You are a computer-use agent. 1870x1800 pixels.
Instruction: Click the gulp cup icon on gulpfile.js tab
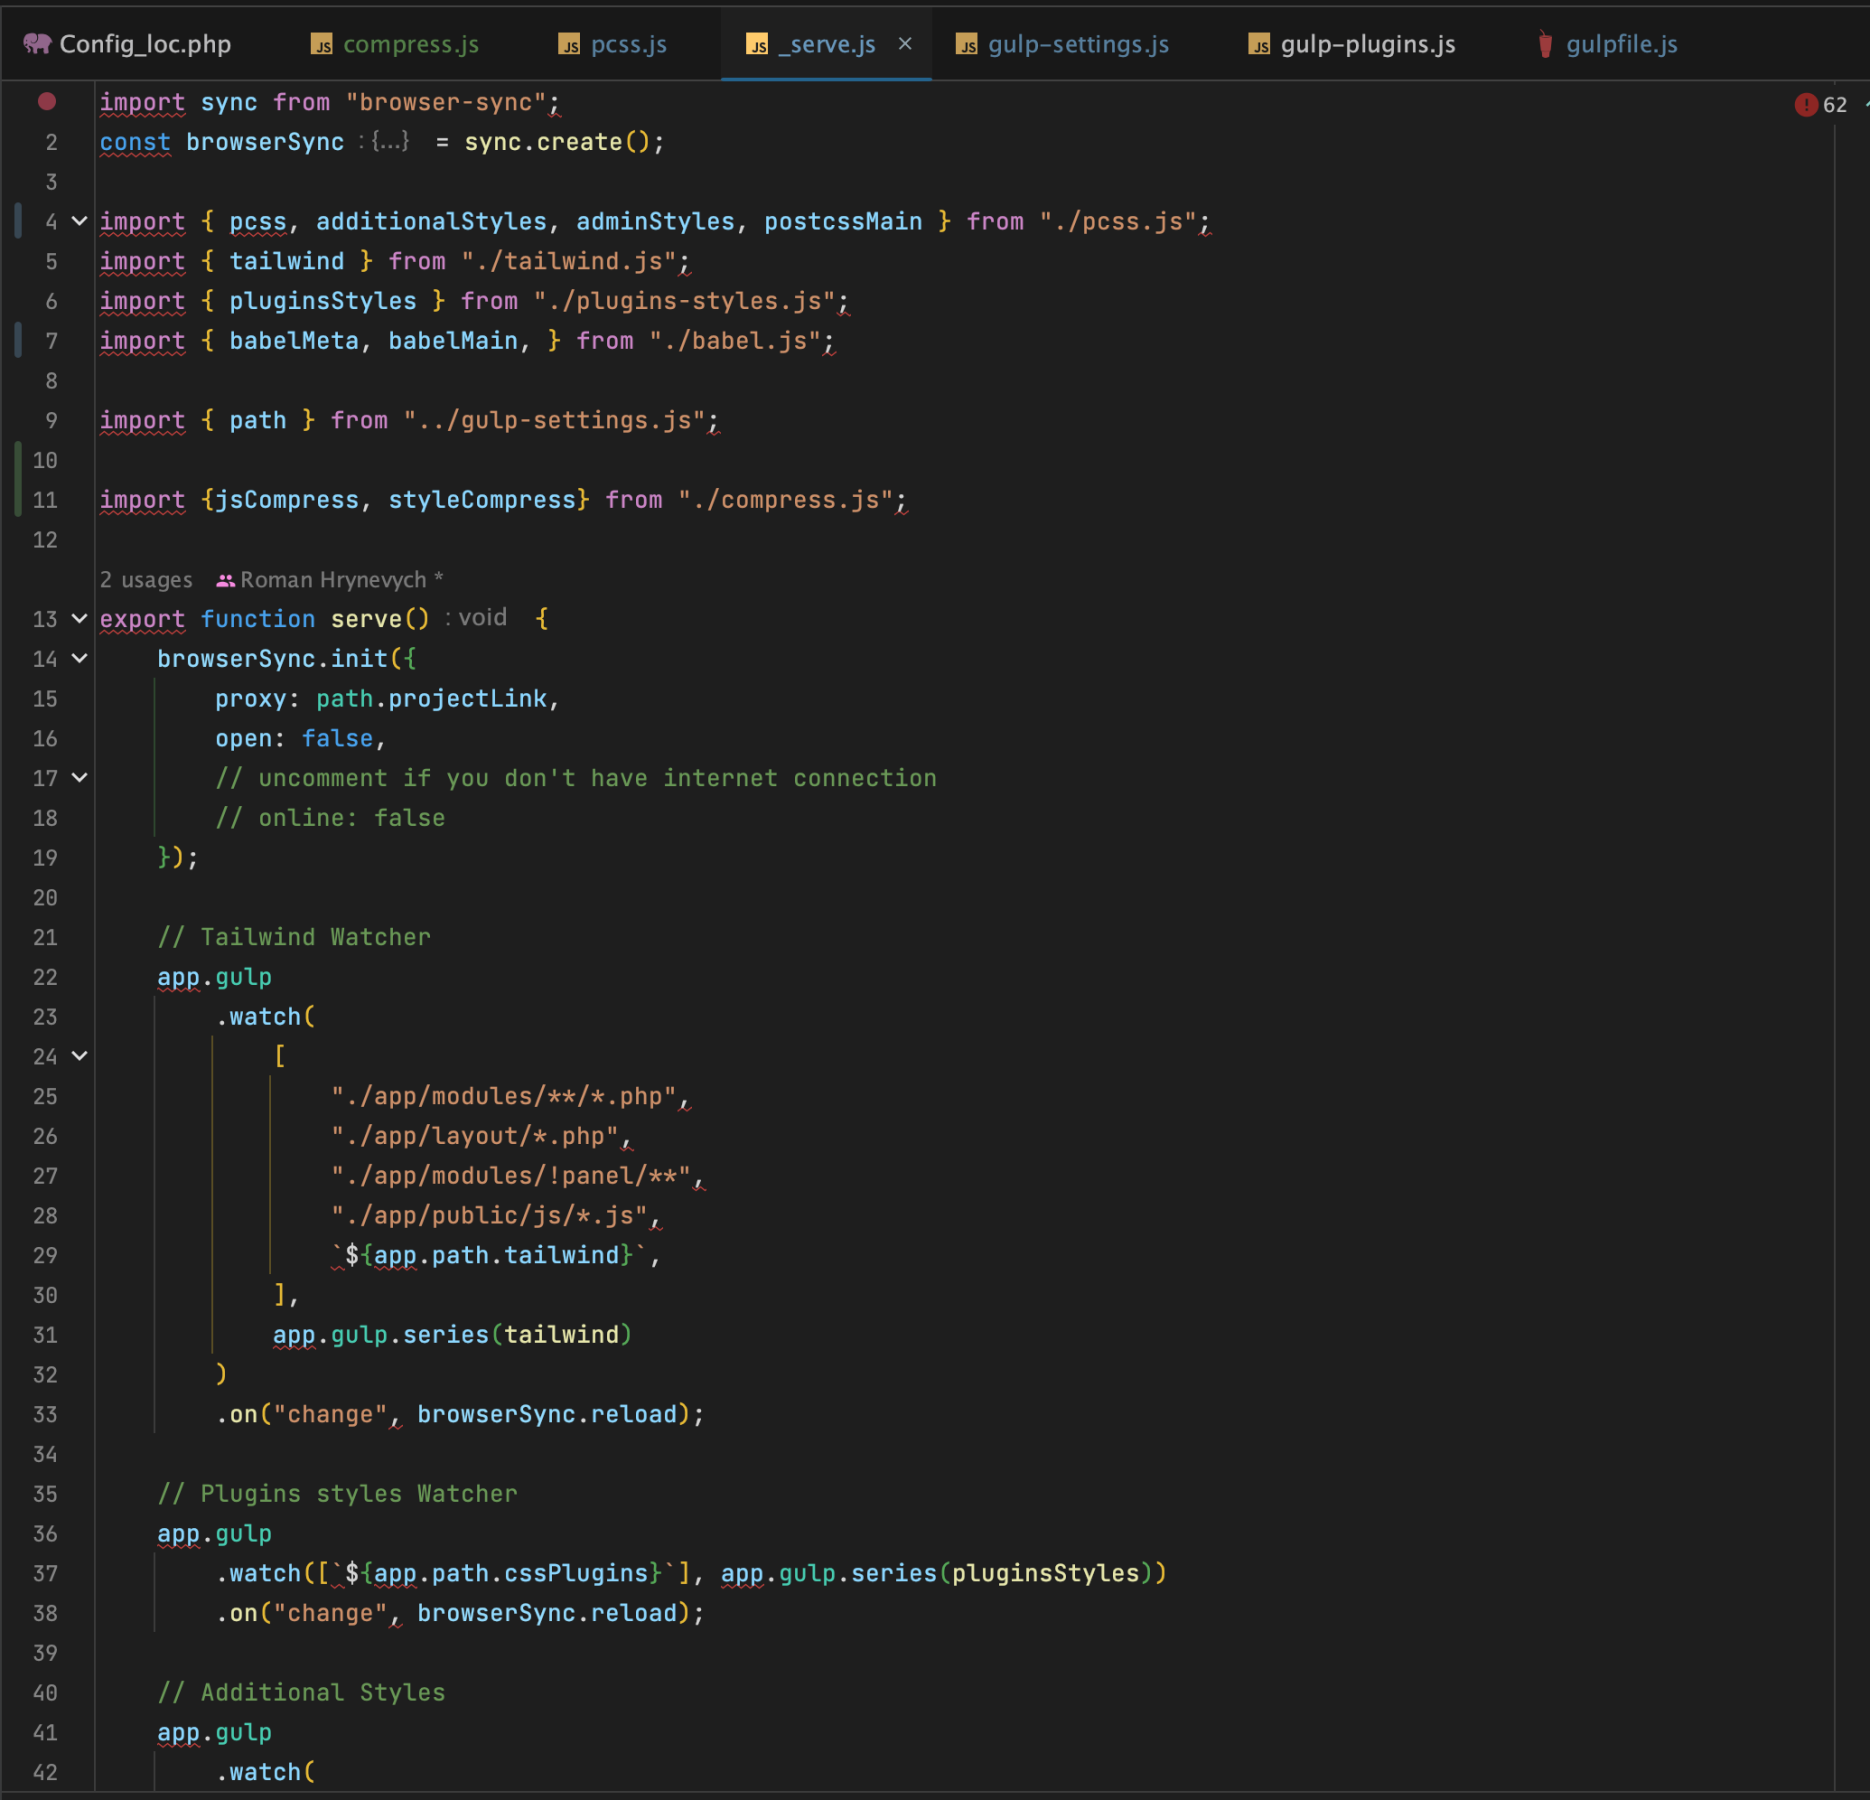(x=1545, y=44)
